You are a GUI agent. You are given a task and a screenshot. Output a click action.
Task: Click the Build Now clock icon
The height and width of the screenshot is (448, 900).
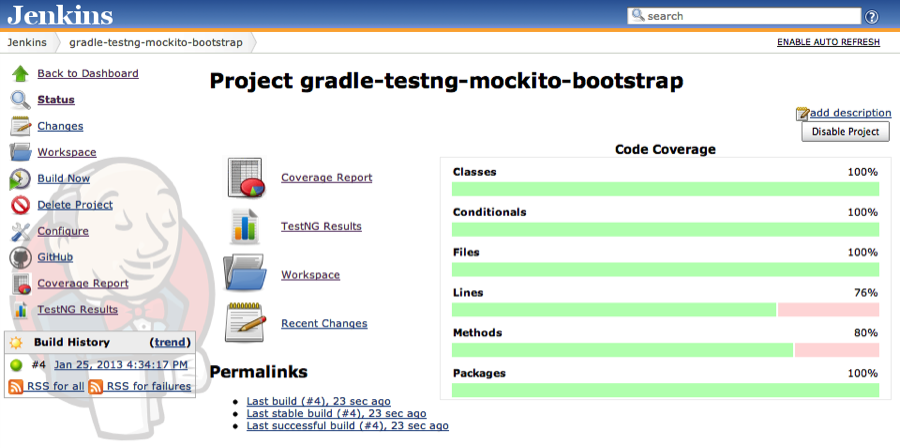pos(20,179)
